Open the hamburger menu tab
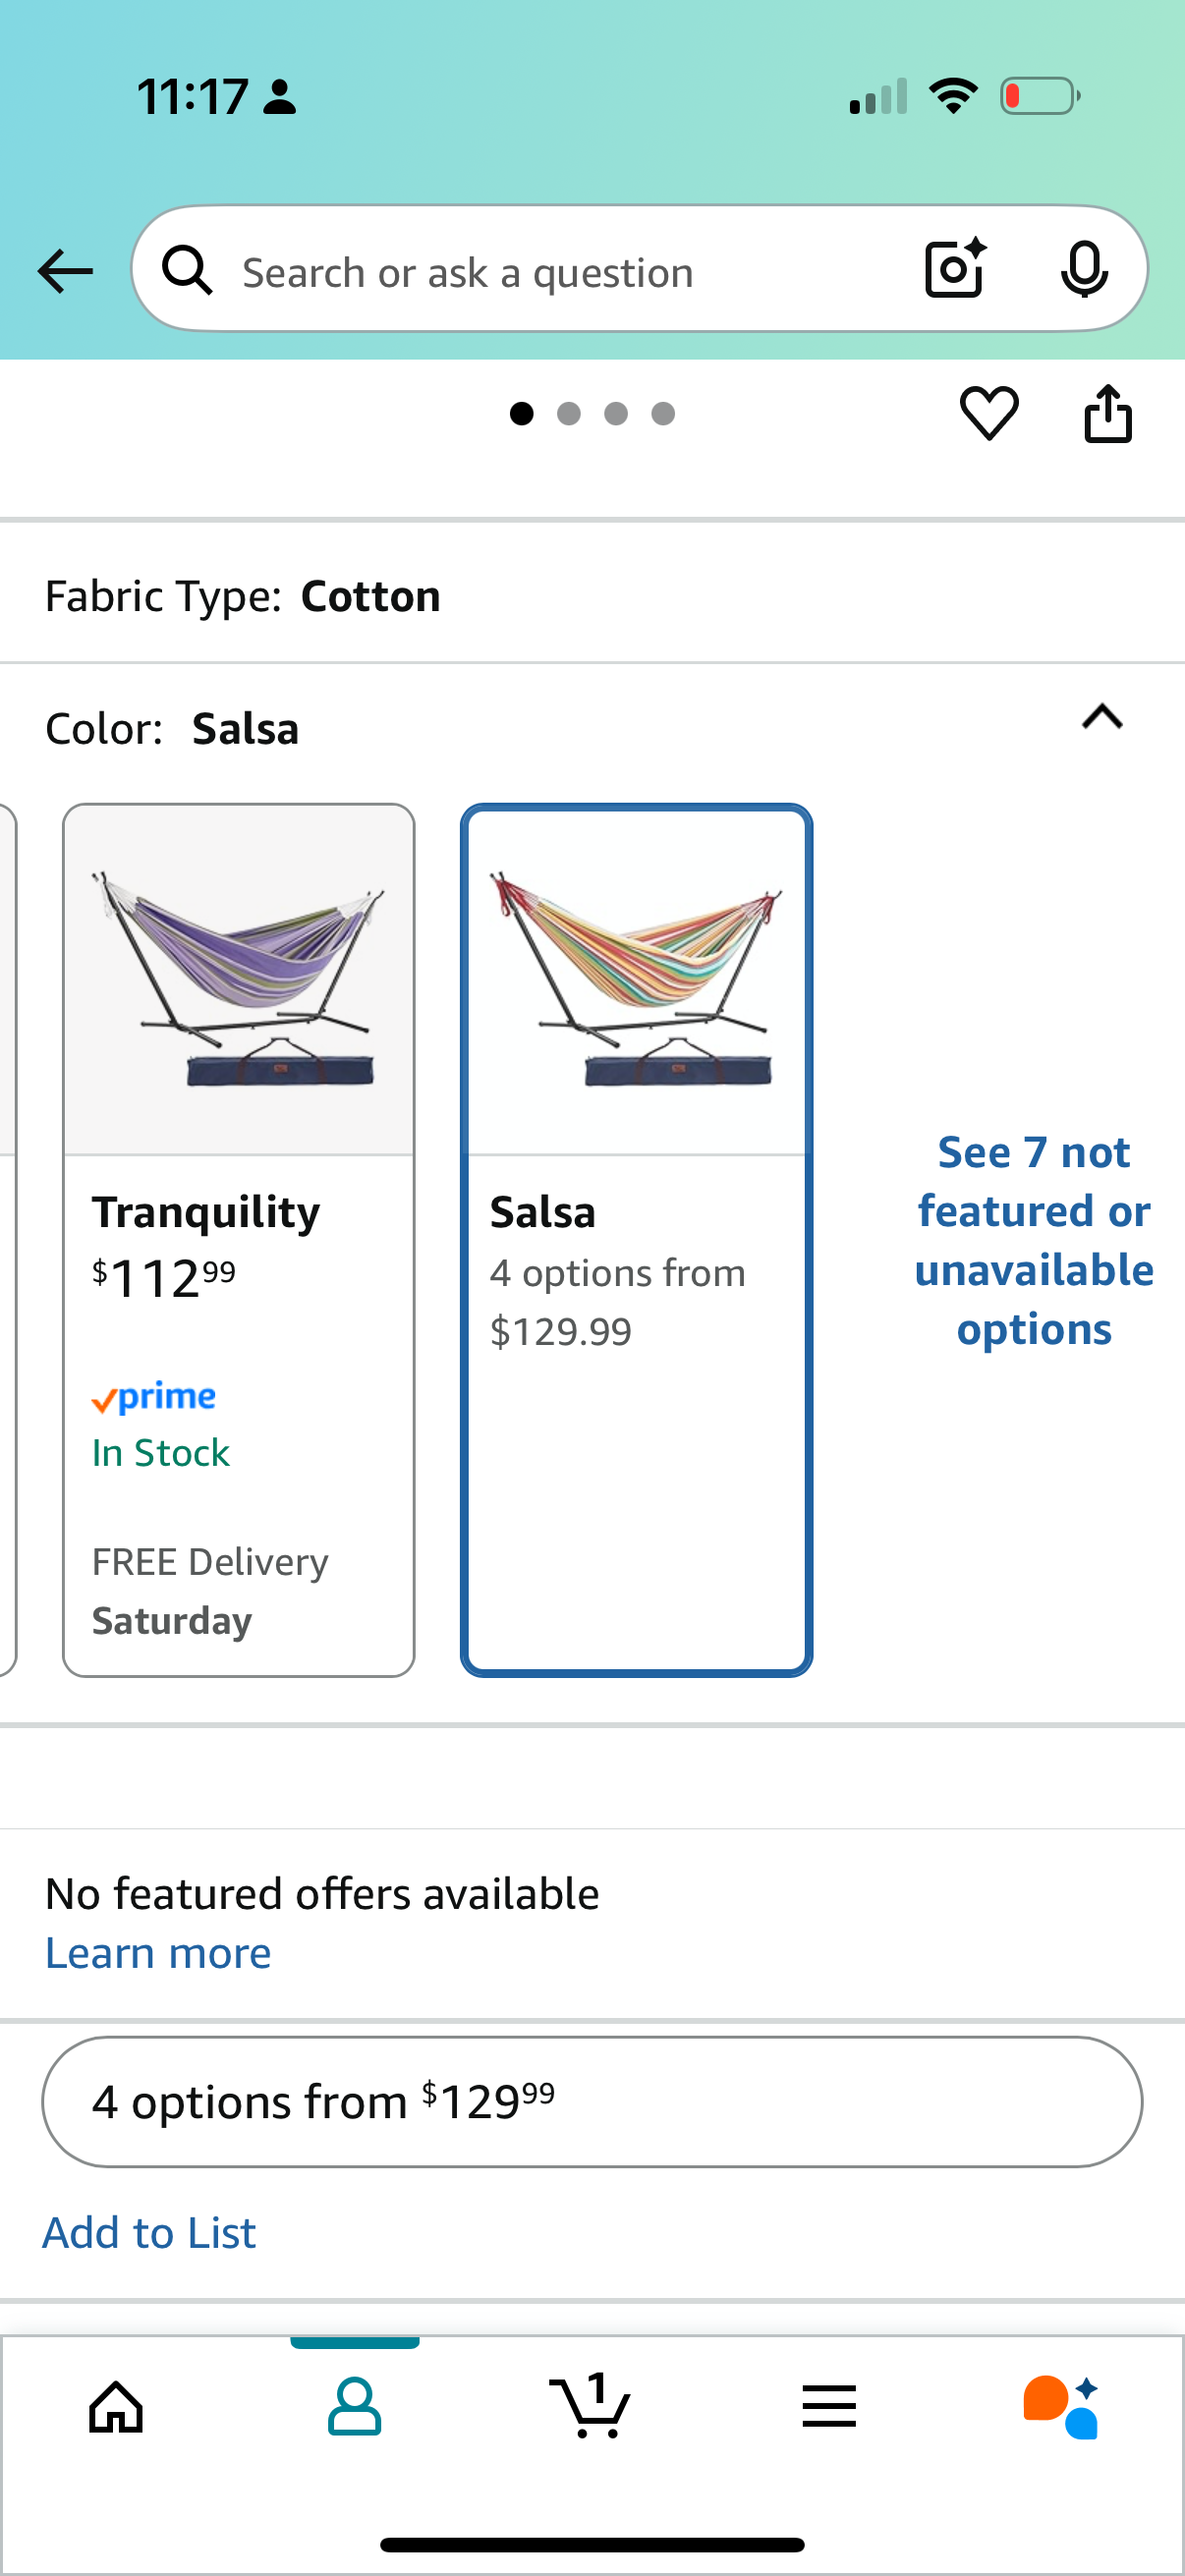 click(x=828, y=2407)
